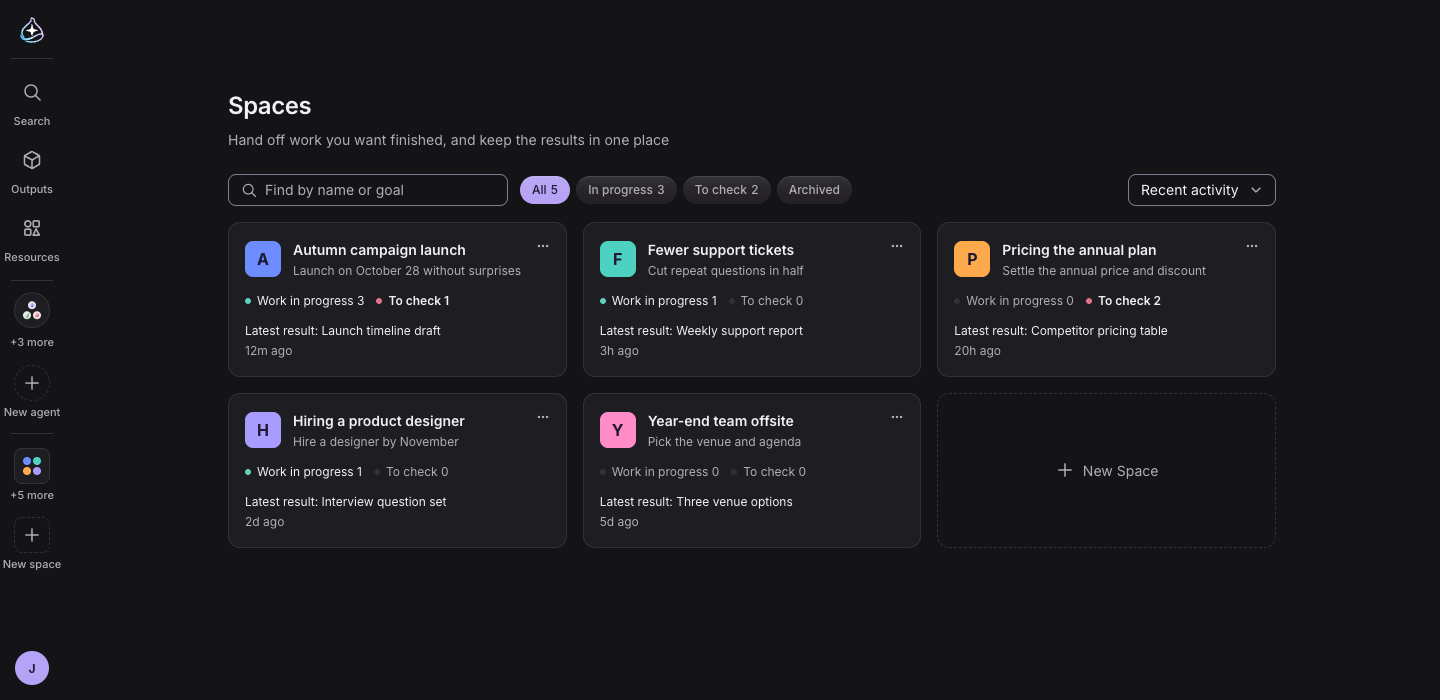1440x700 pixels.
Task: Open Search from the sidebar
Action: pyautogui.click(x=32, y=104)
